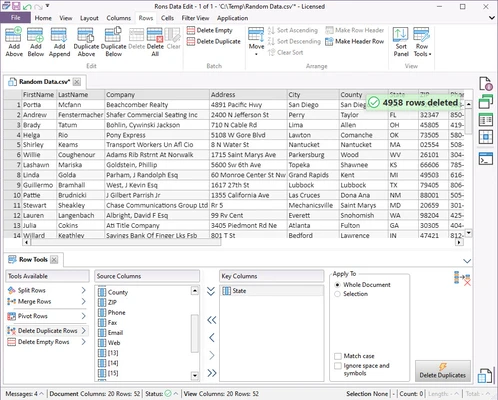Click the Delete All rows icon

(x=155, y=42)
